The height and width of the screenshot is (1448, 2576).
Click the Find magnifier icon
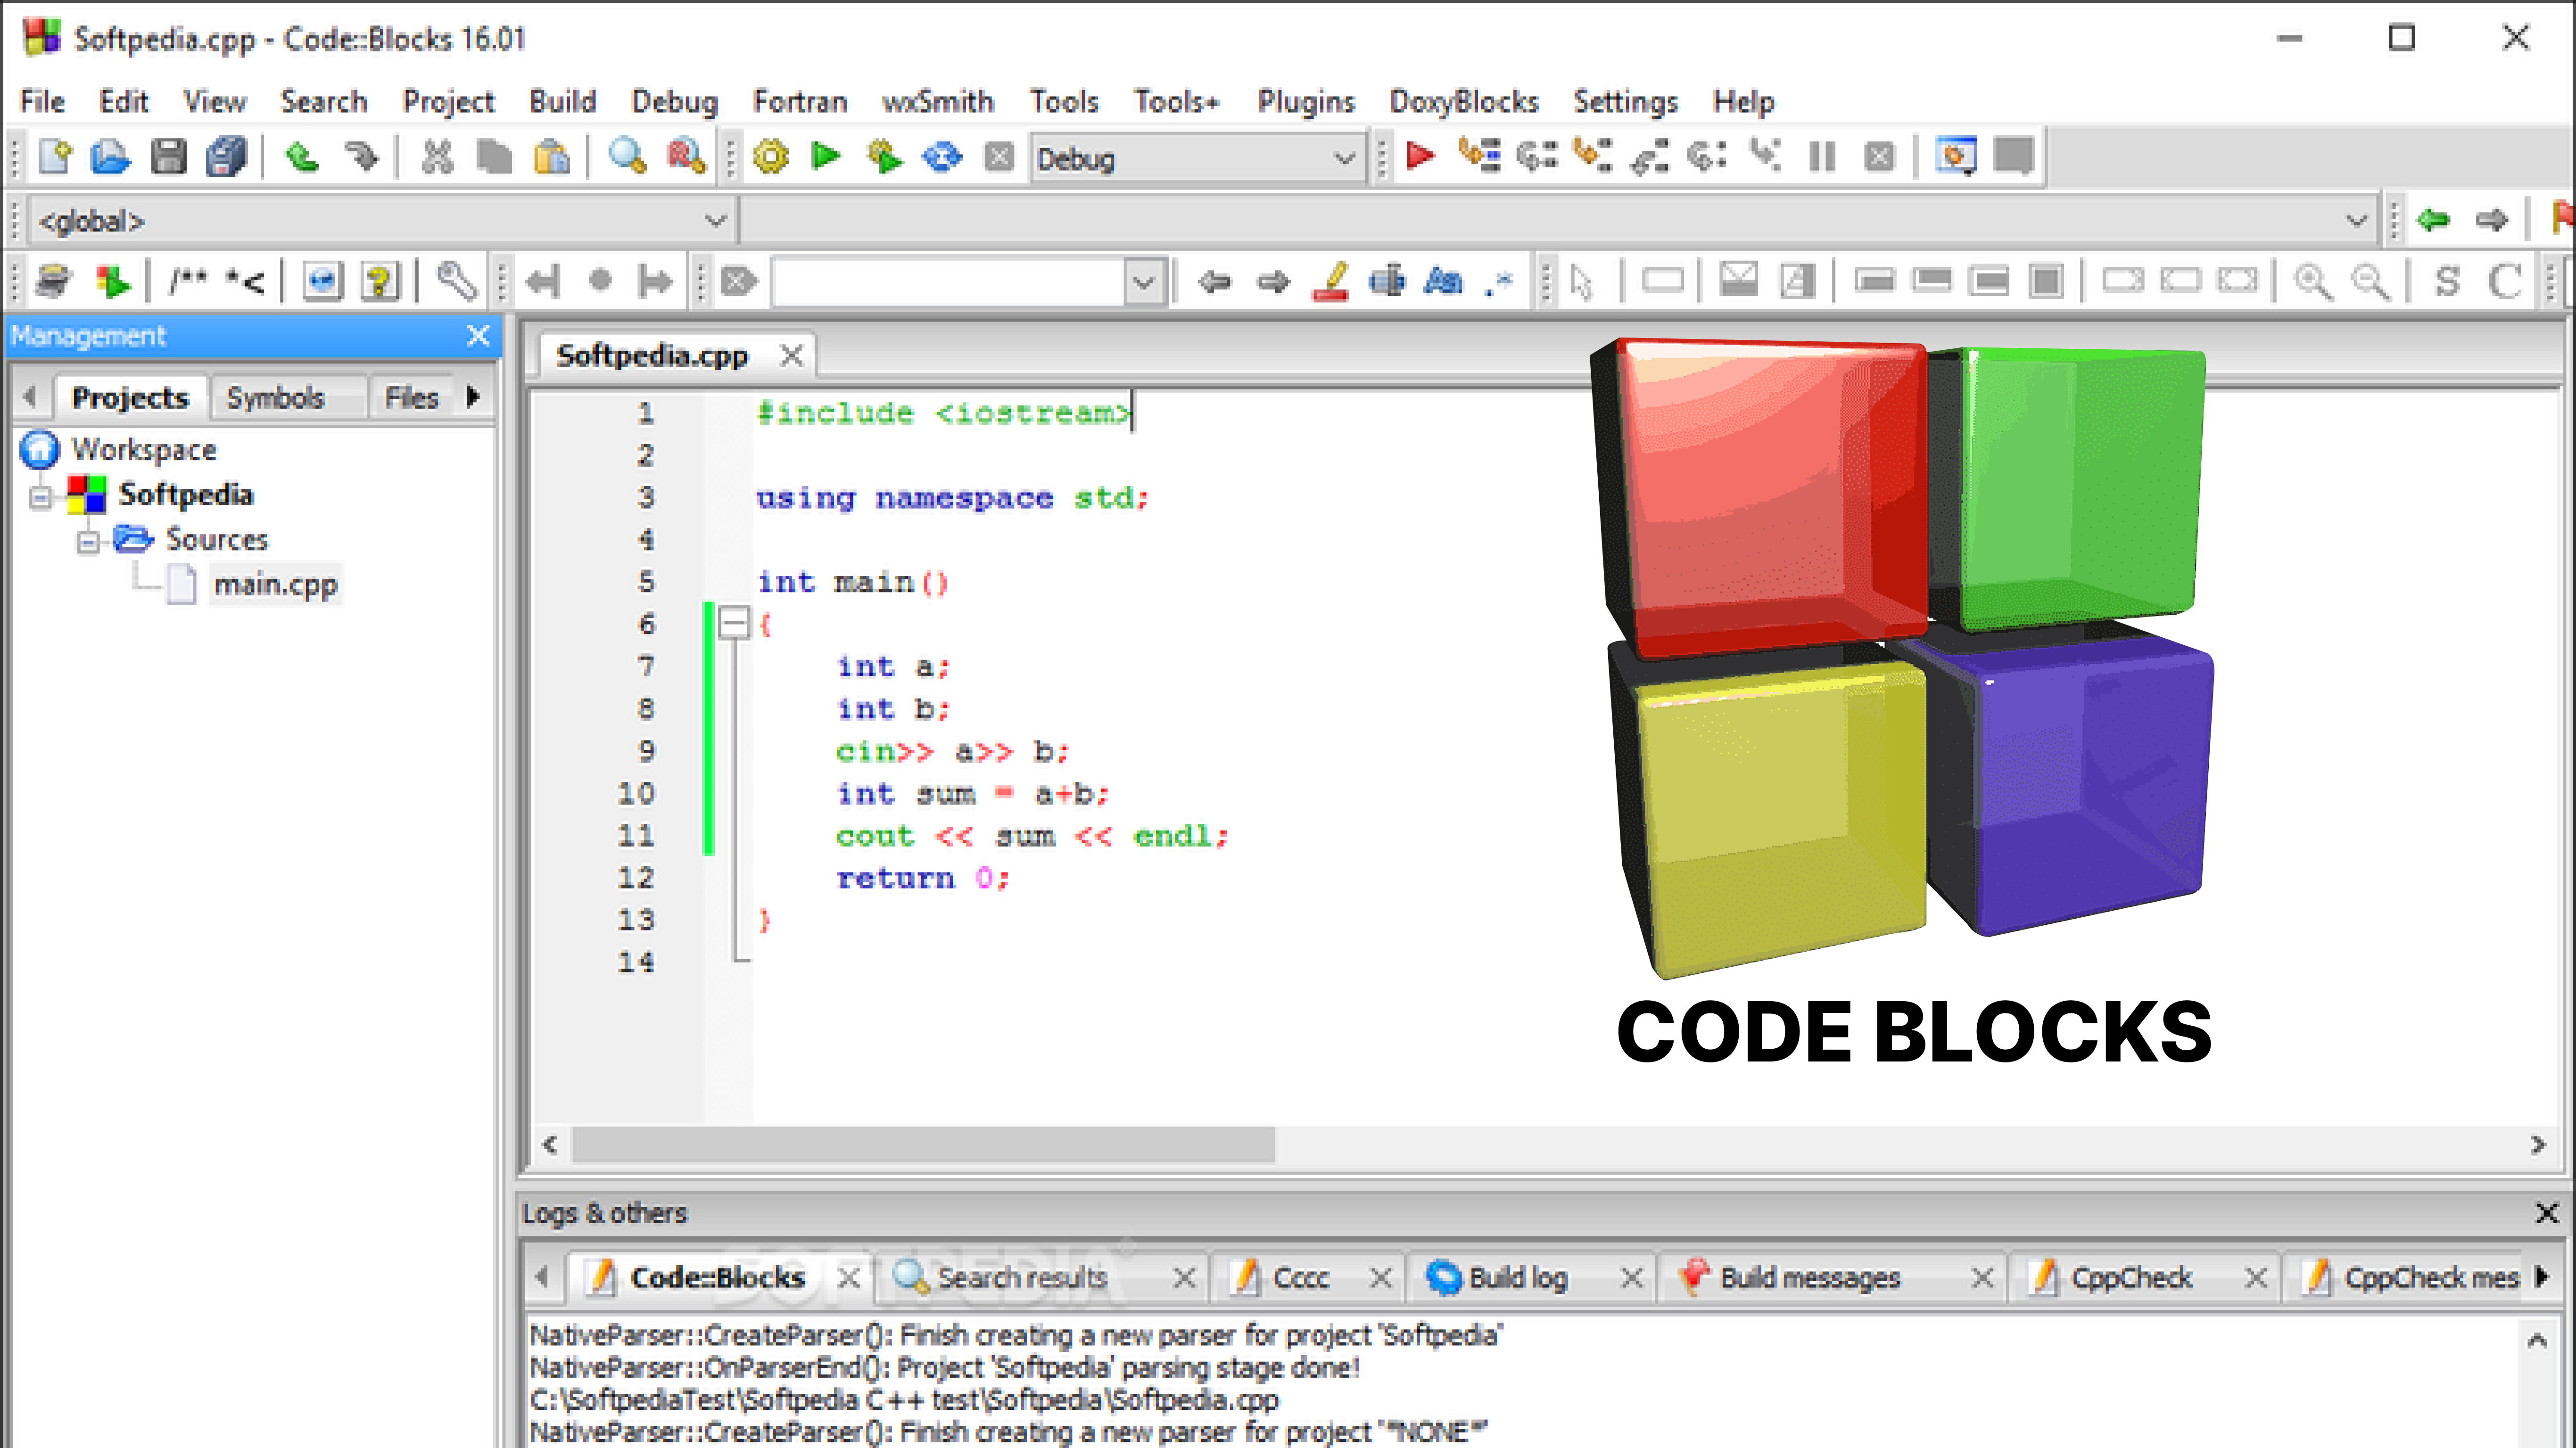click(x=627, y=157)
